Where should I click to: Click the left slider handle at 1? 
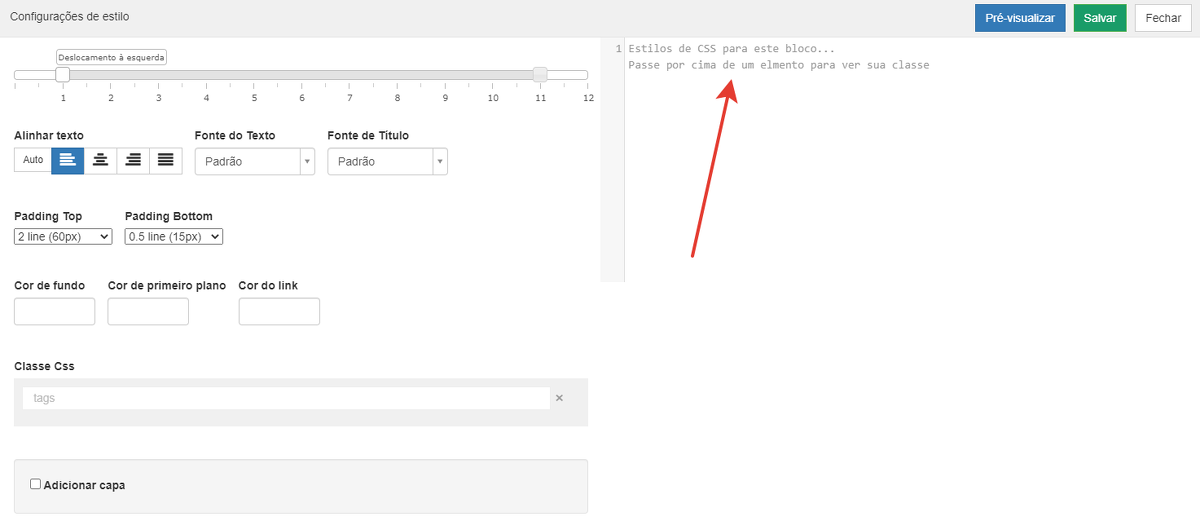pyautogui.click(x=62, y=75)
